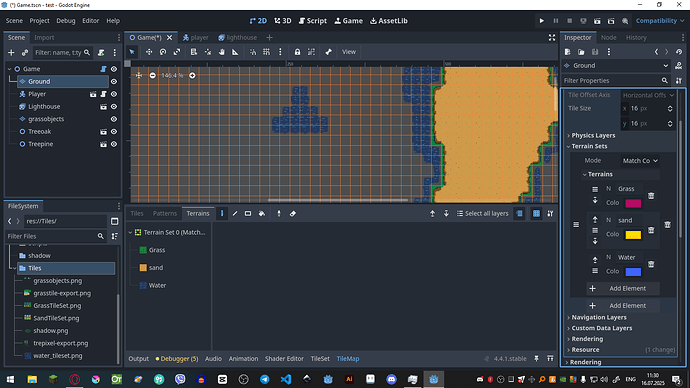Activate the eraser tool in TileMap panel
690x388 pixels.
coord(293,213)
